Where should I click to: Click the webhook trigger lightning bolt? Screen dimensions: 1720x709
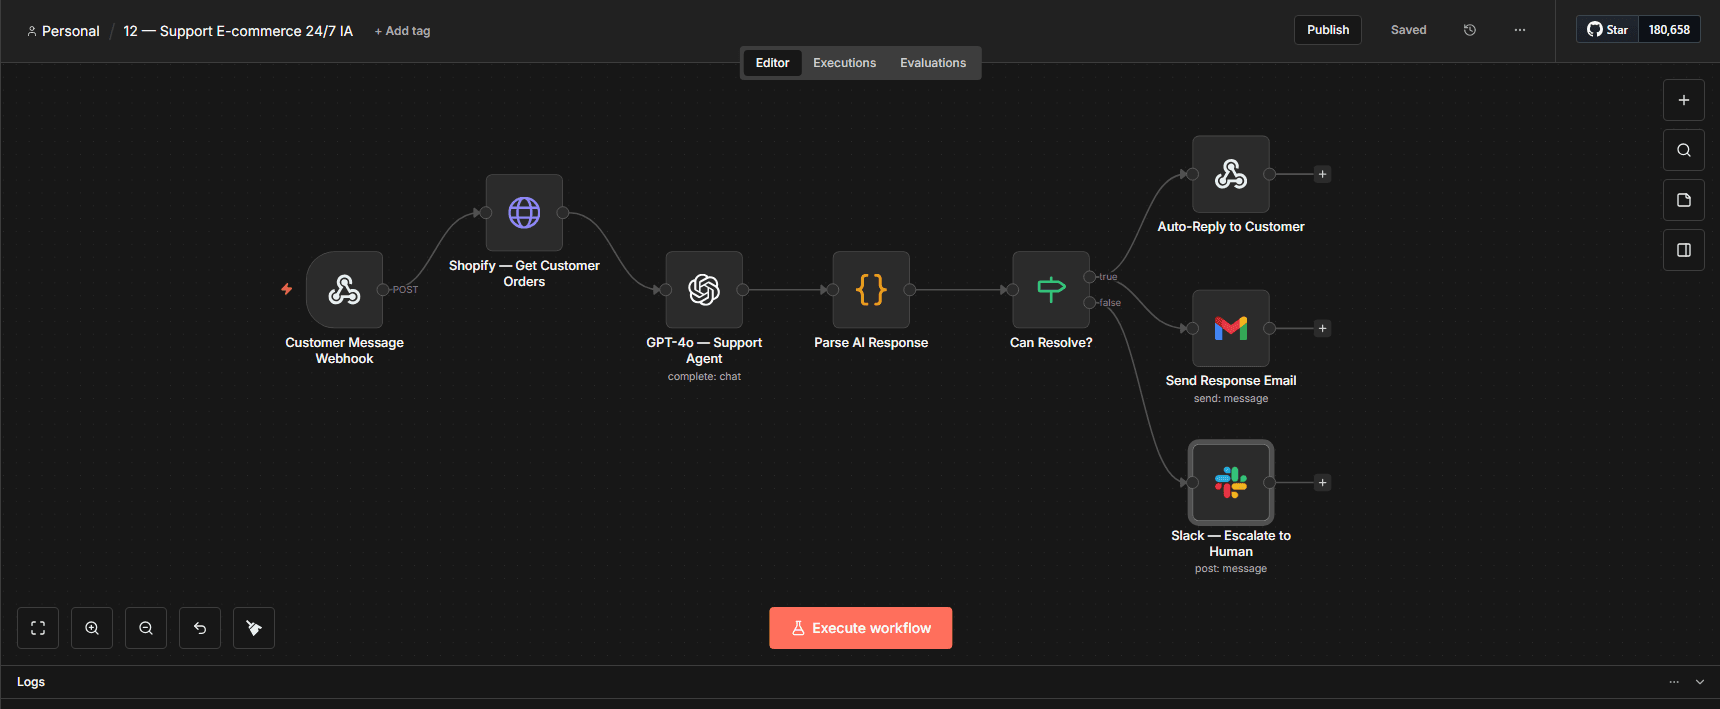[287, 289]
